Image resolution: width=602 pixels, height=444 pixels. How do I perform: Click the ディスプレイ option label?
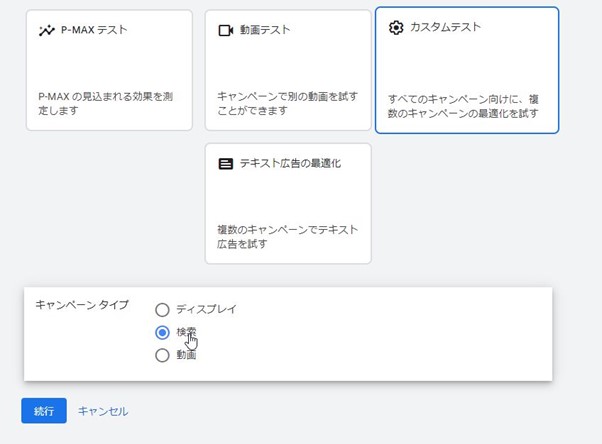[206, 310]
